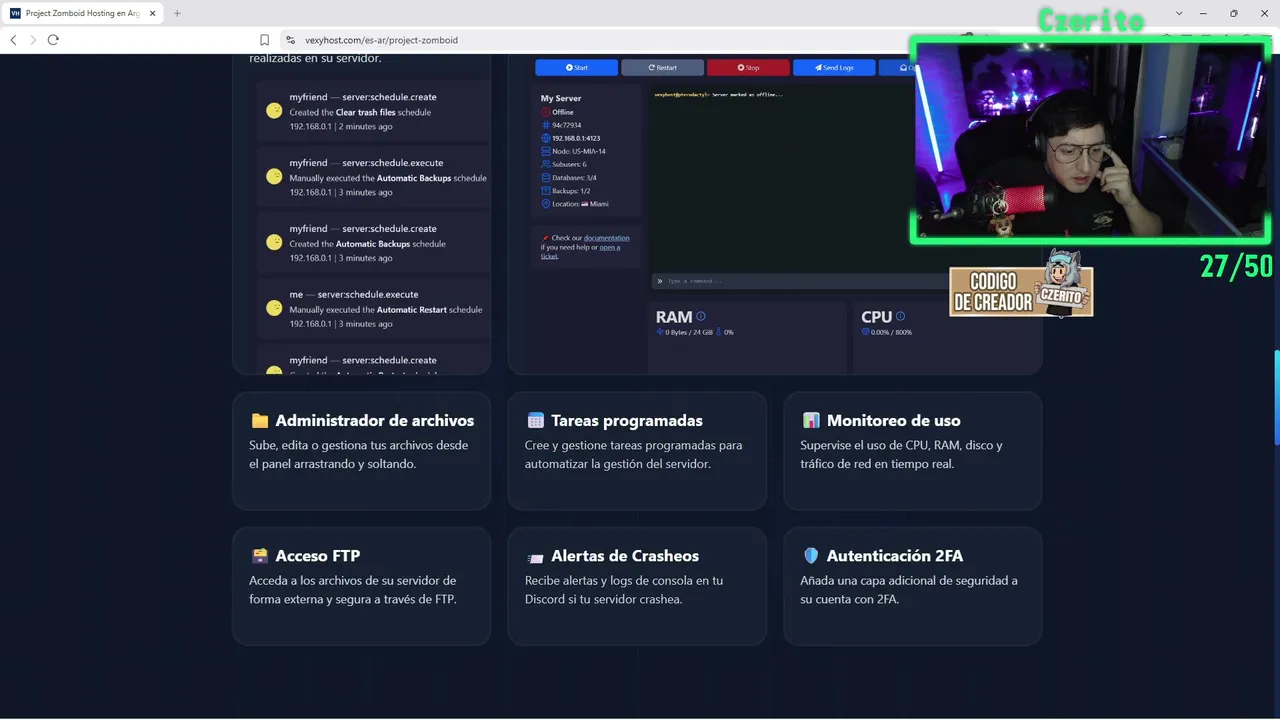Click the Alertas de Crasheos heading

(625, 556)
